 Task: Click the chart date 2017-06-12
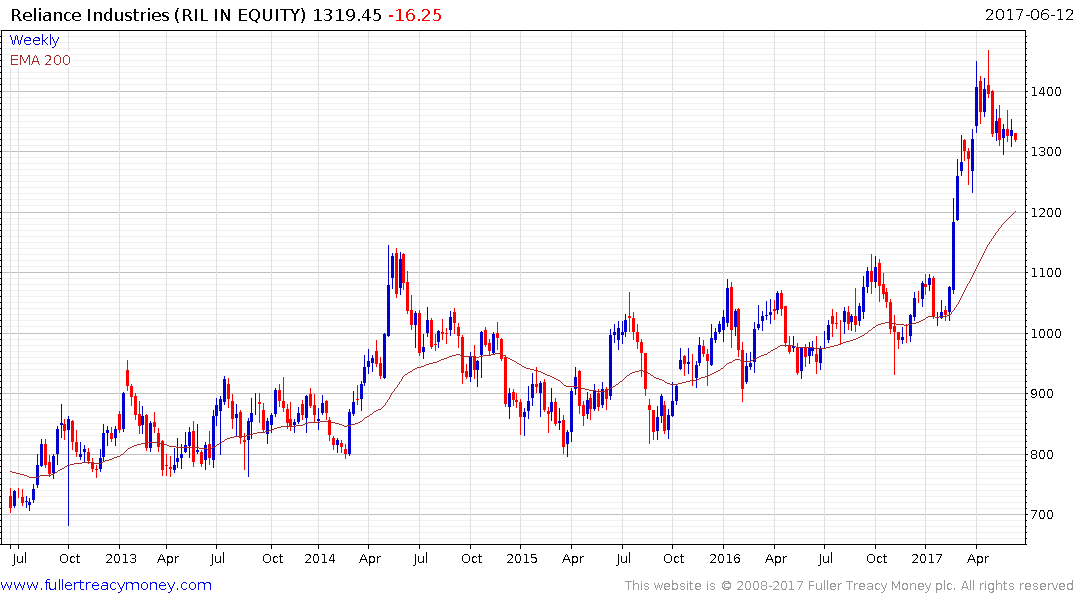[1029, 14]
